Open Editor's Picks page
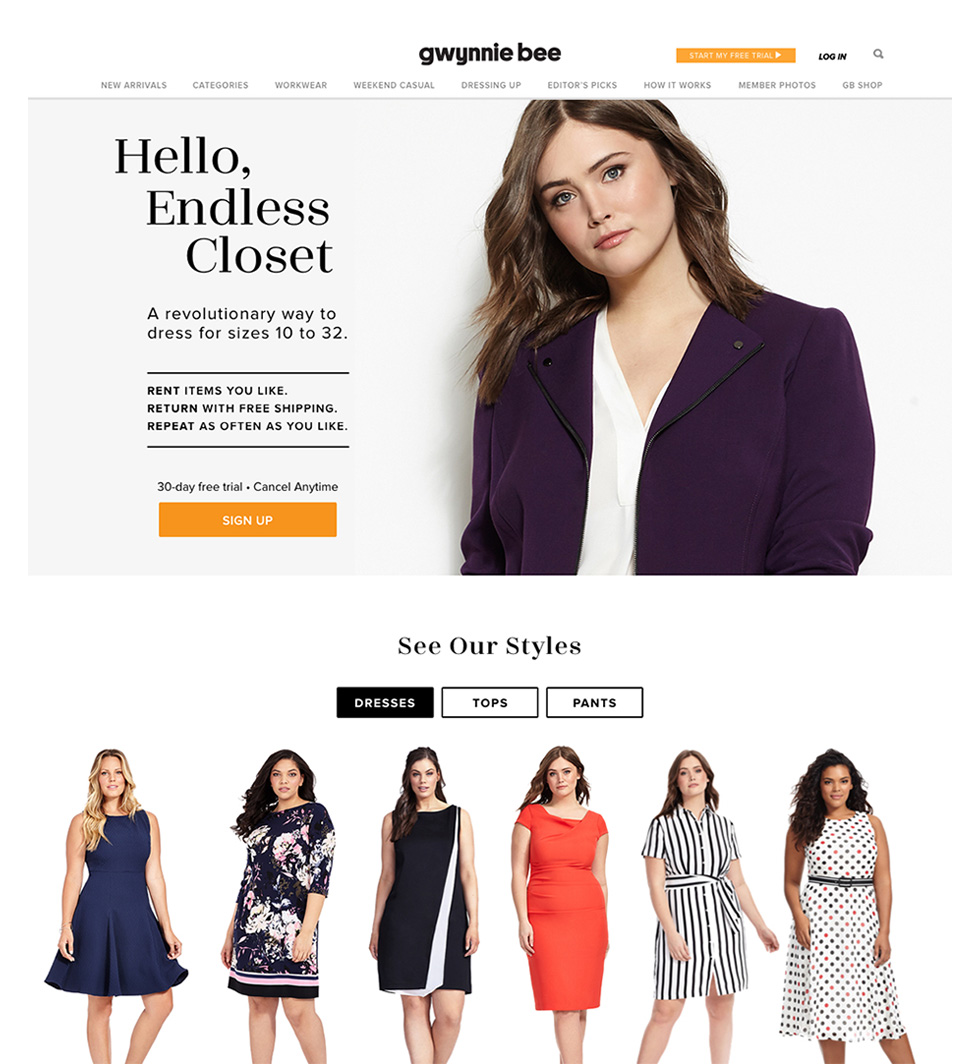 (x=582, y=86)
